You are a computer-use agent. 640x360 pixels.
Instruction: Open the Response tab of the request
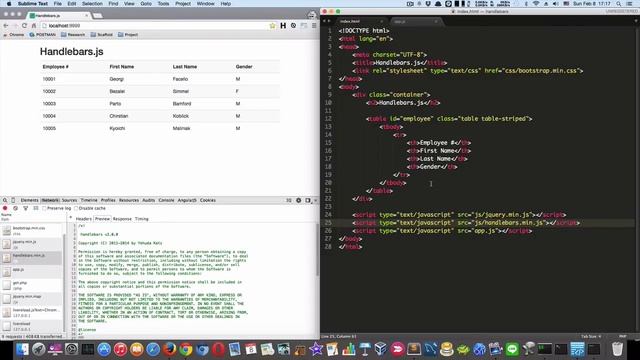click(122, 219)
